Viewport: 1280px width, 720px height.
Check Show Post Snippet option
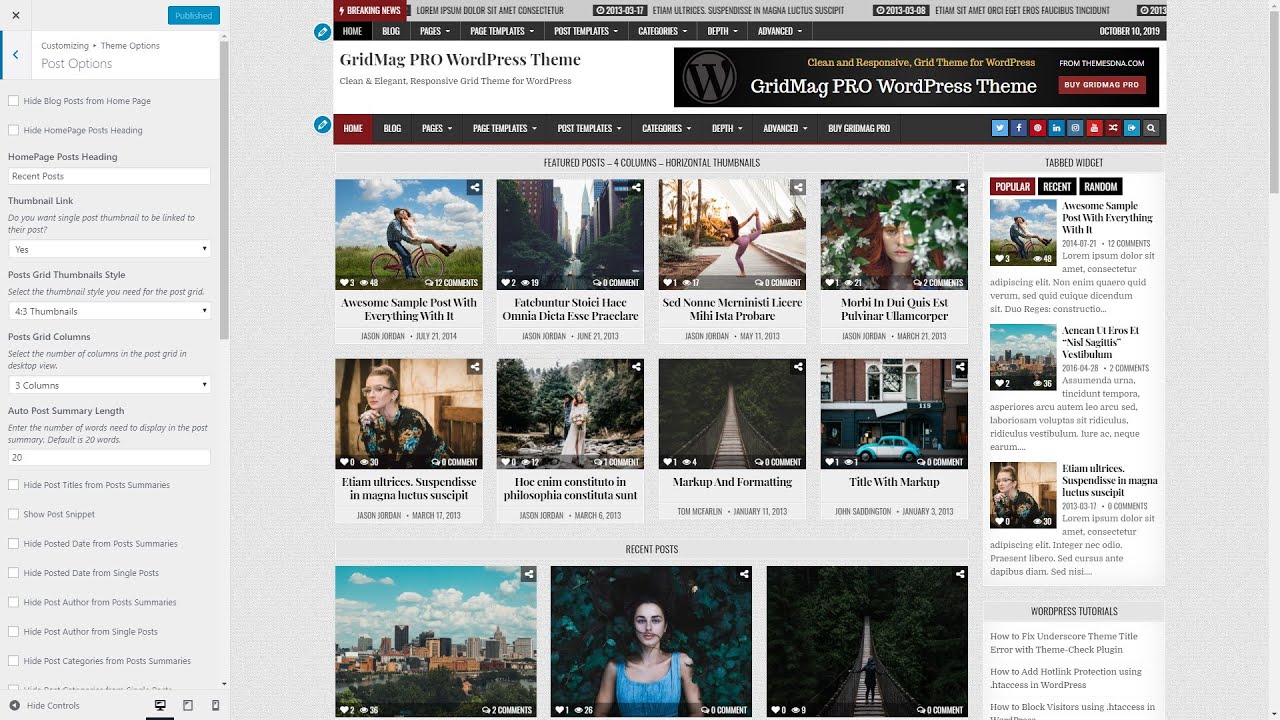click(x=13, y=514)
